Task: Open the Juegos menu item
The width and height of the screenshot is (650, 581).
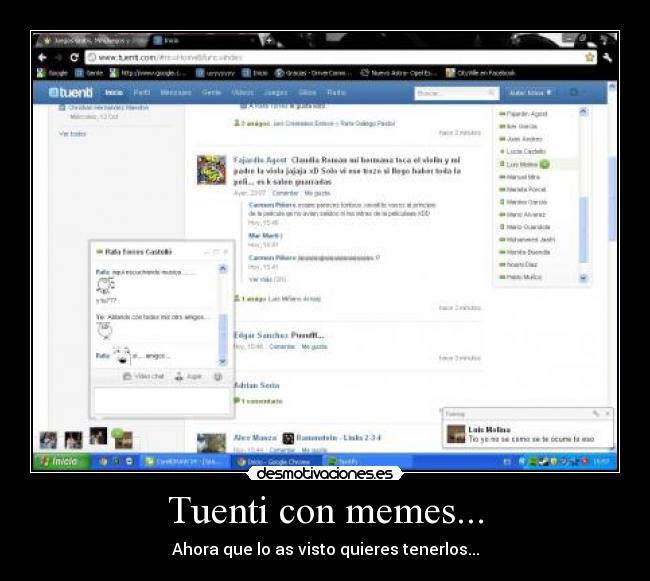Action: 276,92
